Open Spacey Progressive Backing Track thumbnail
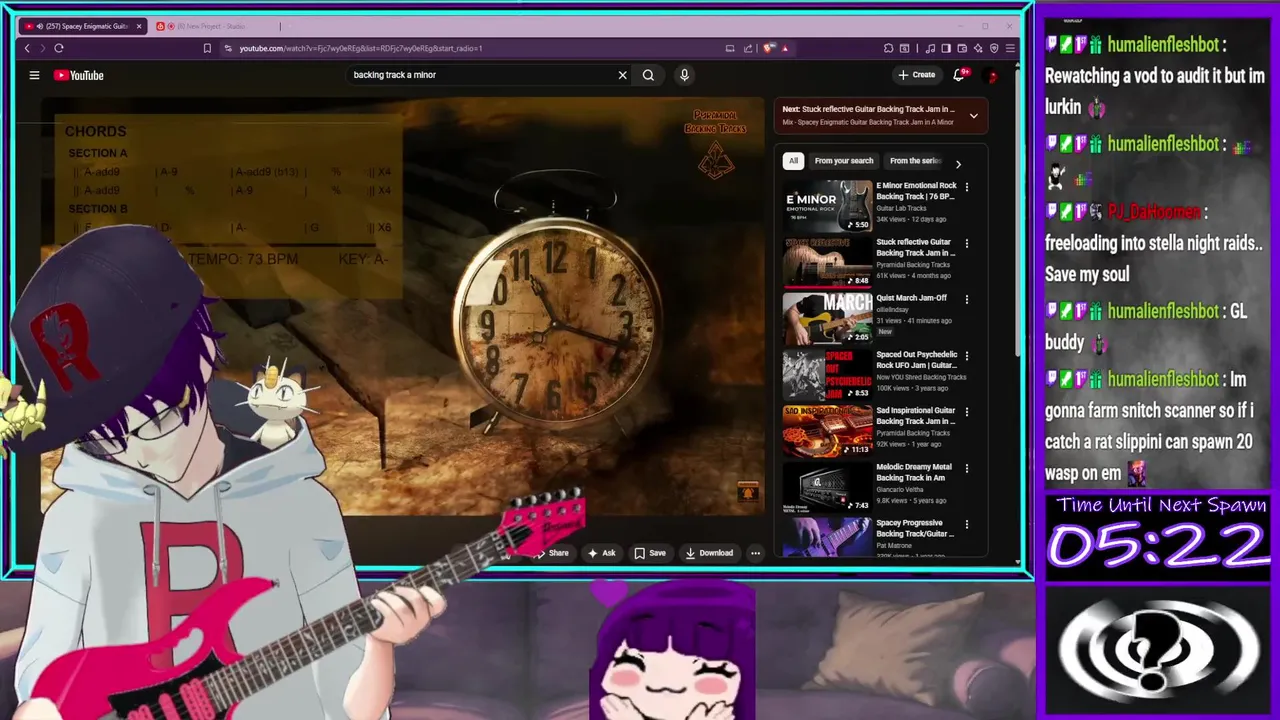1280x720 pixels. 827,537
